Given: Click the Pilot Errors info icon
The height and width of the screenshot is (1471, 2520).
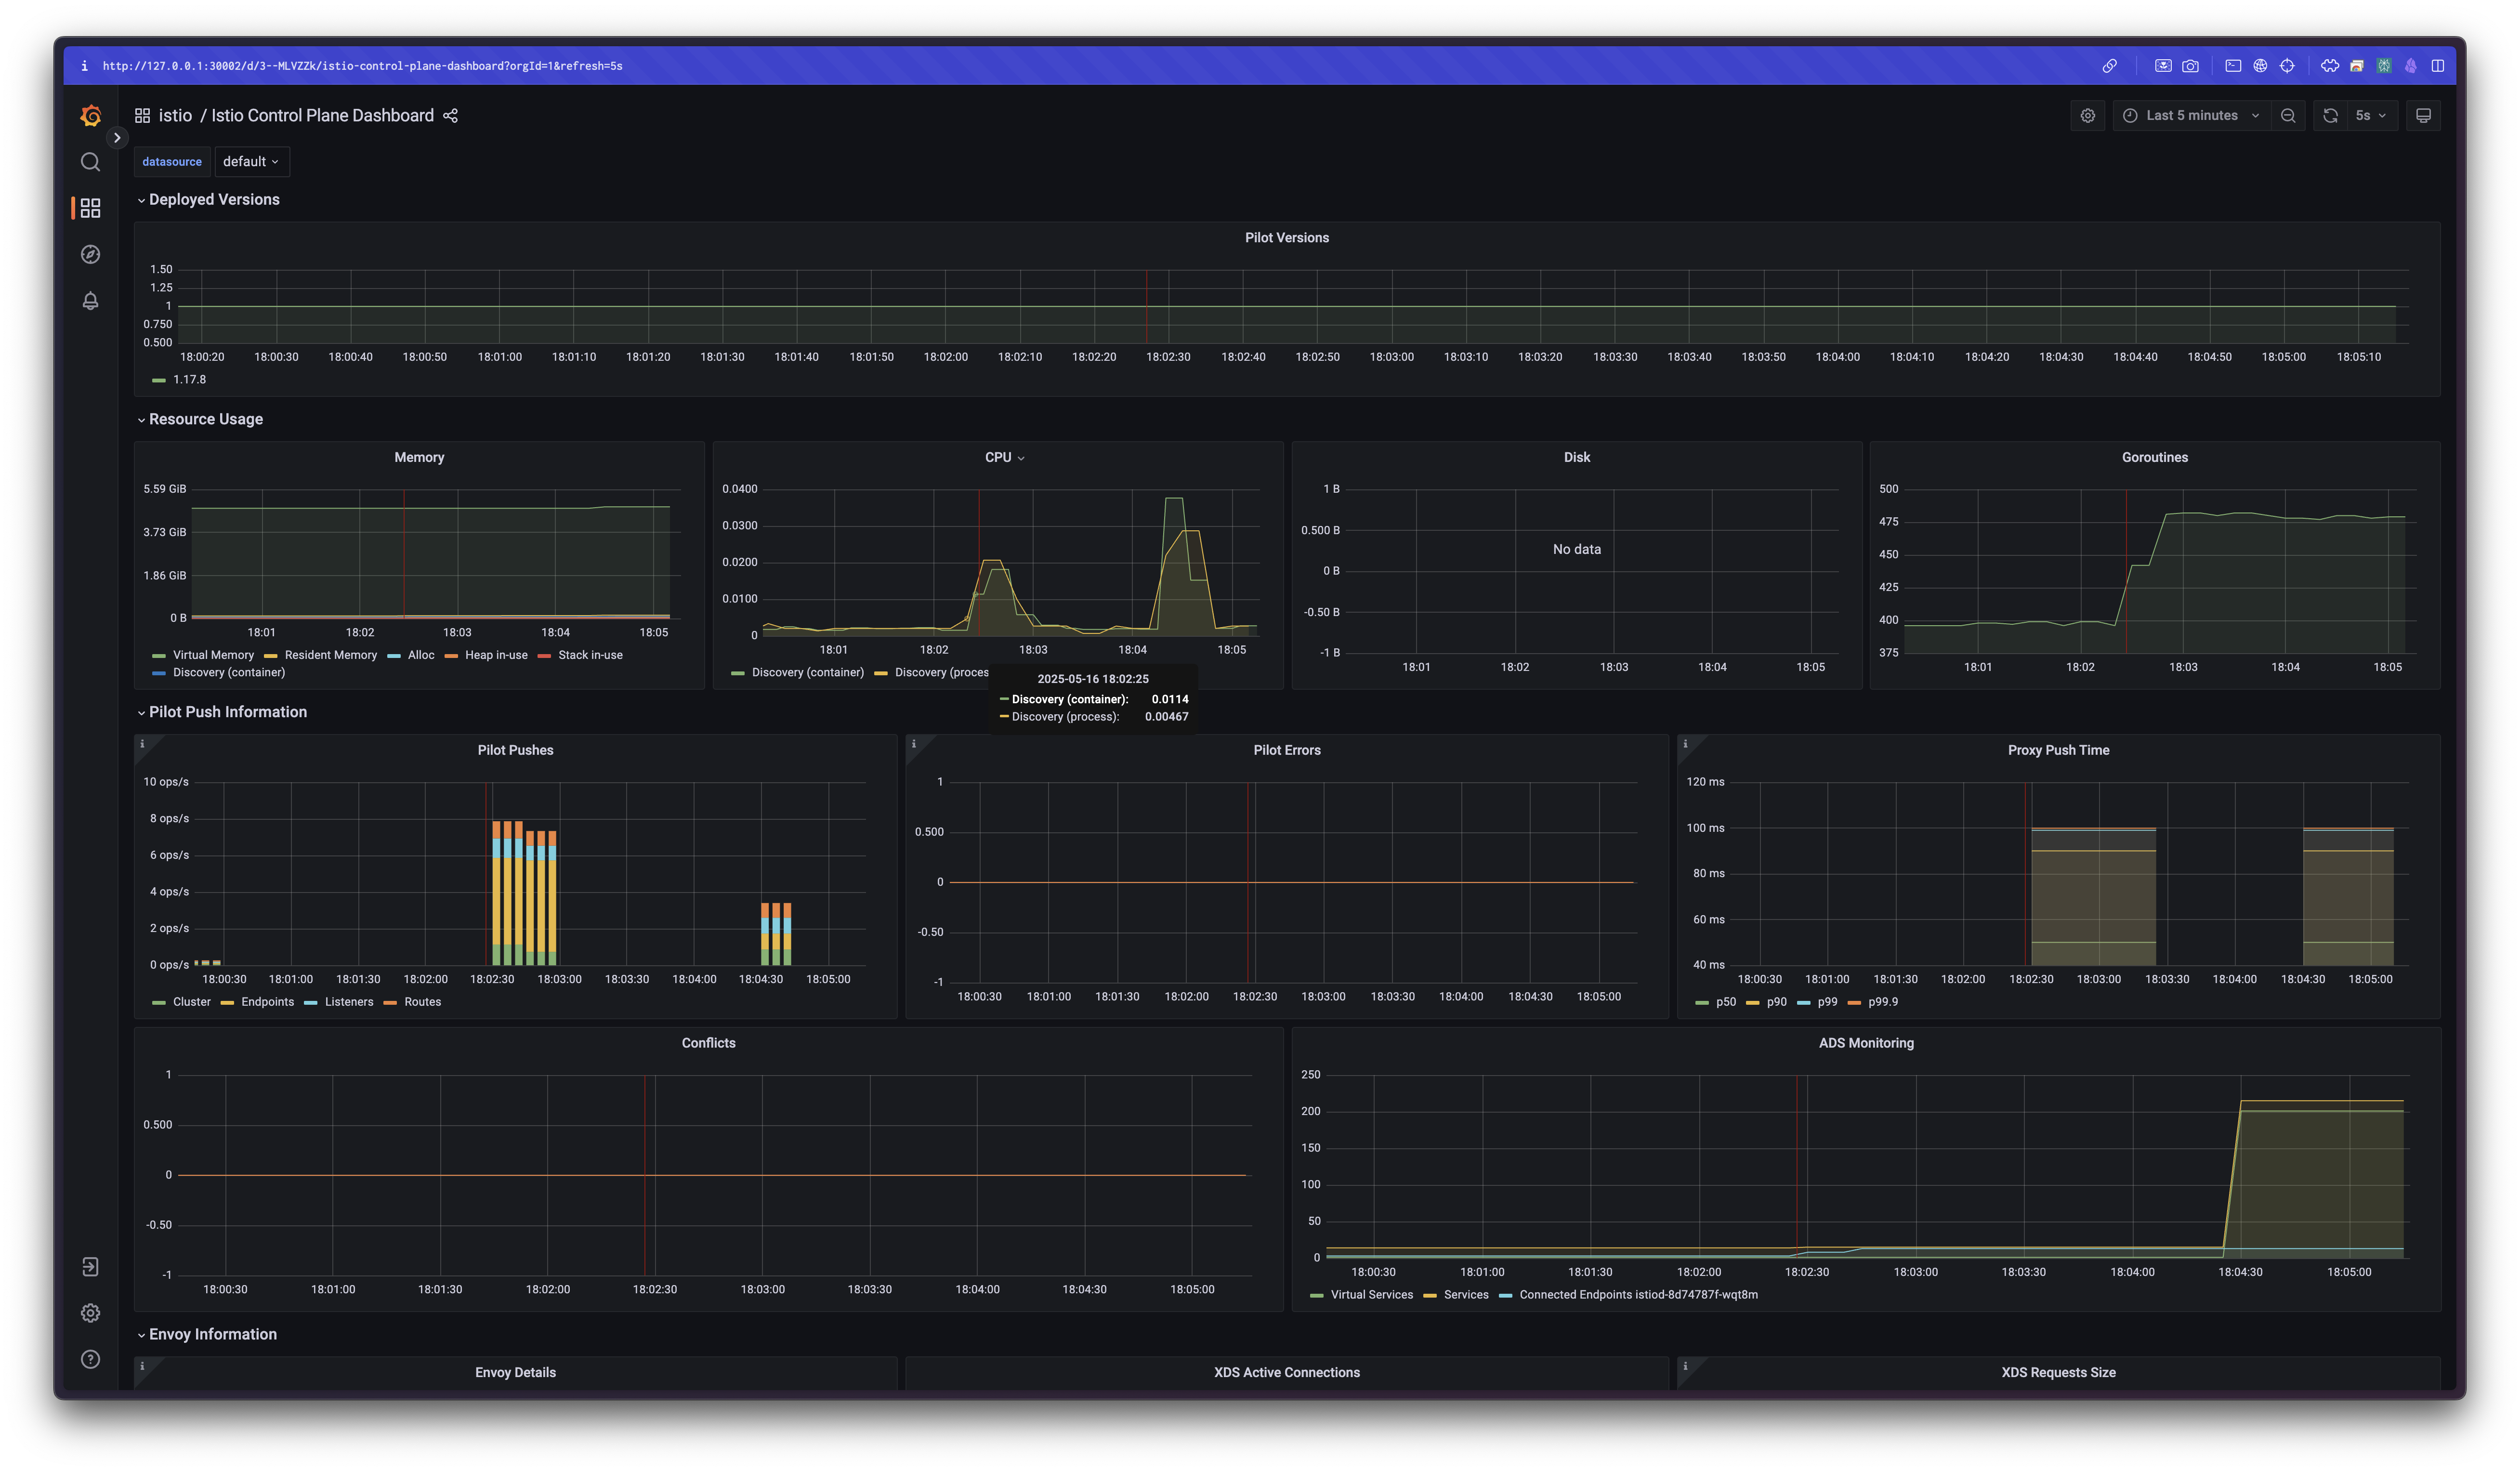Looking at the screenshot, I should 914,744.
